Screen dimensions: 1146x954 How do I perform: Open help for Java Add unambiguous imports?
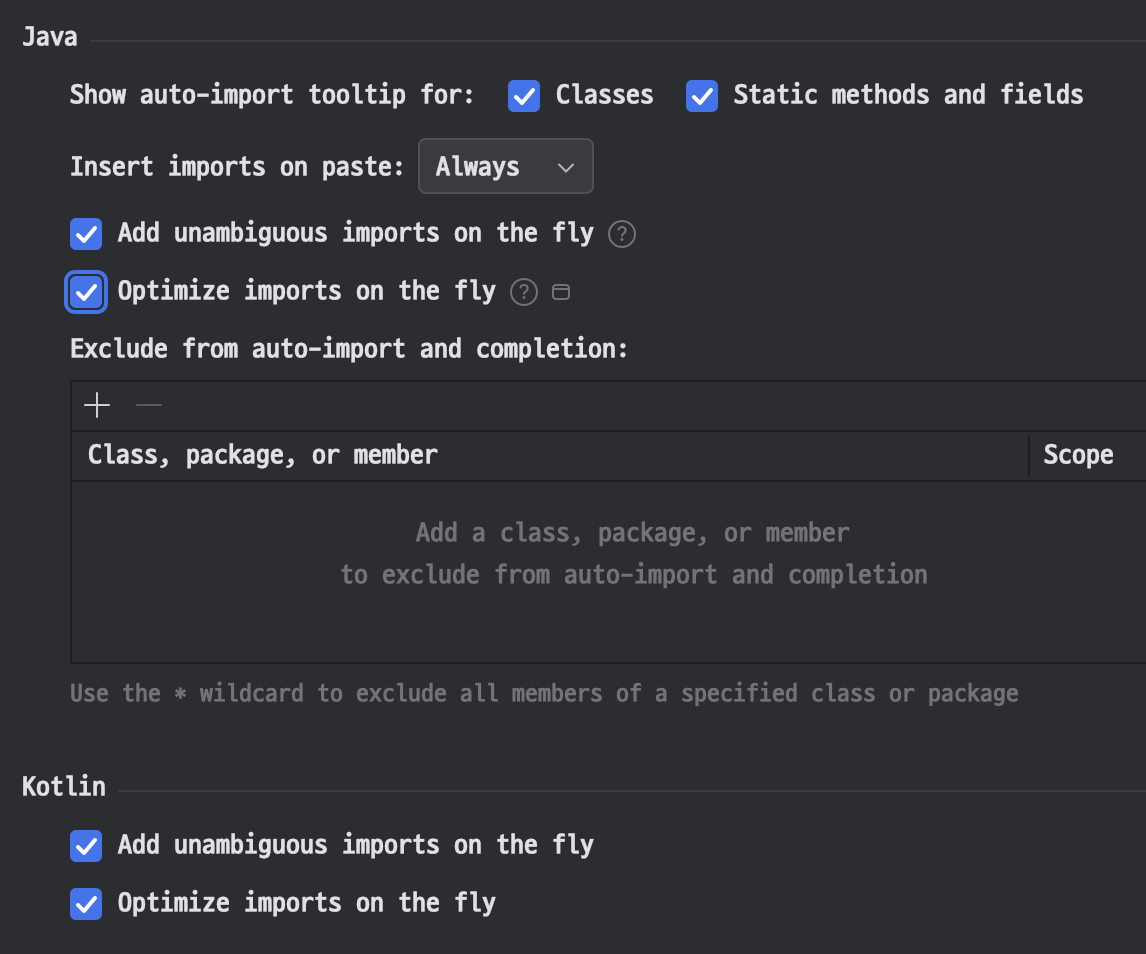(x=622, y=235)
